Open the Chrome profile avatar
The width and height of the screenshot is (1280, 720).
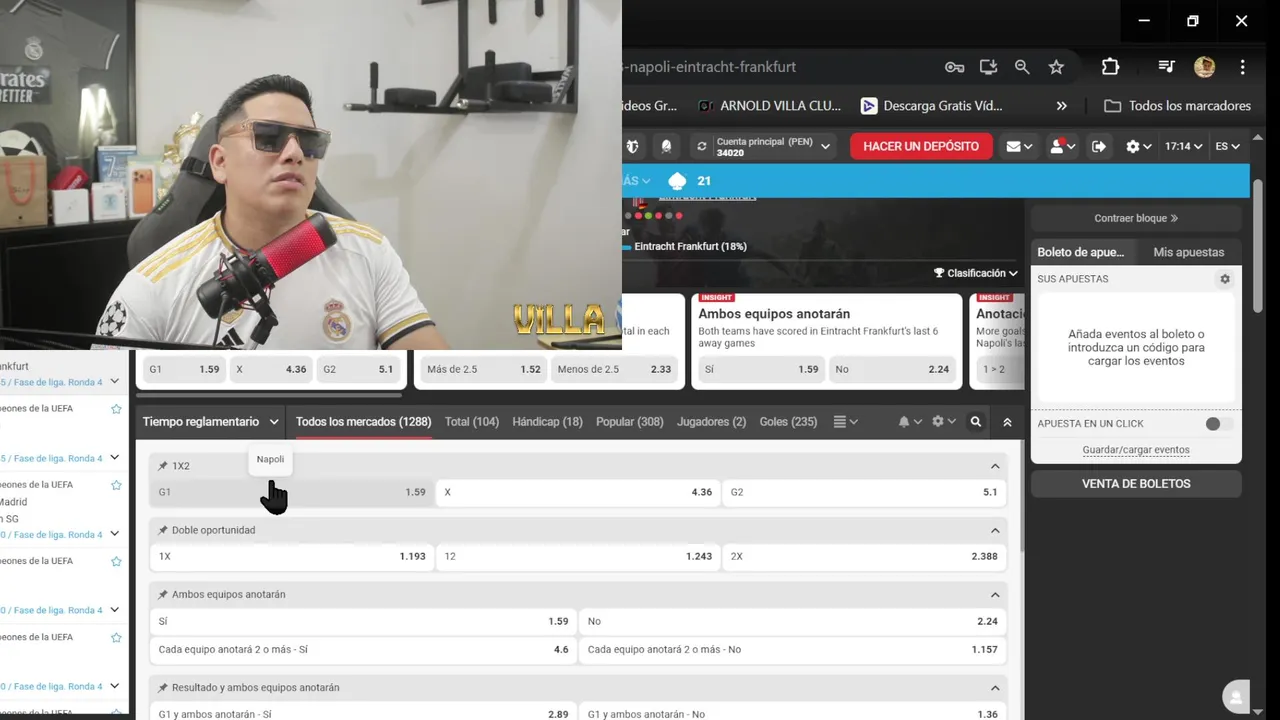[1204, 67]
